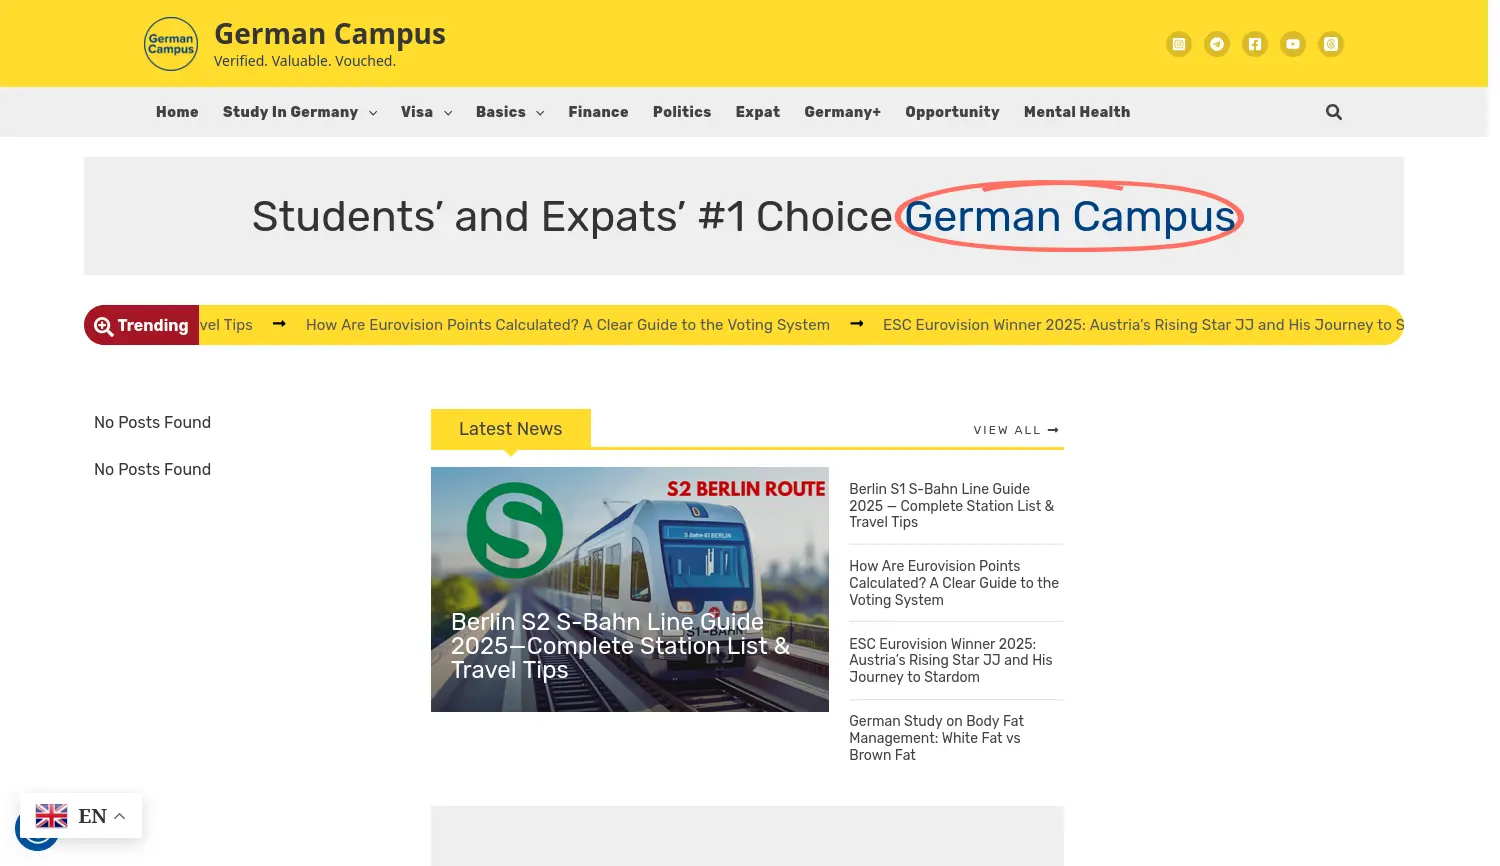Navigate to the Expat section
This screenshot has height=866, width=1500.
pyautogui.click(x=757, y=112)
